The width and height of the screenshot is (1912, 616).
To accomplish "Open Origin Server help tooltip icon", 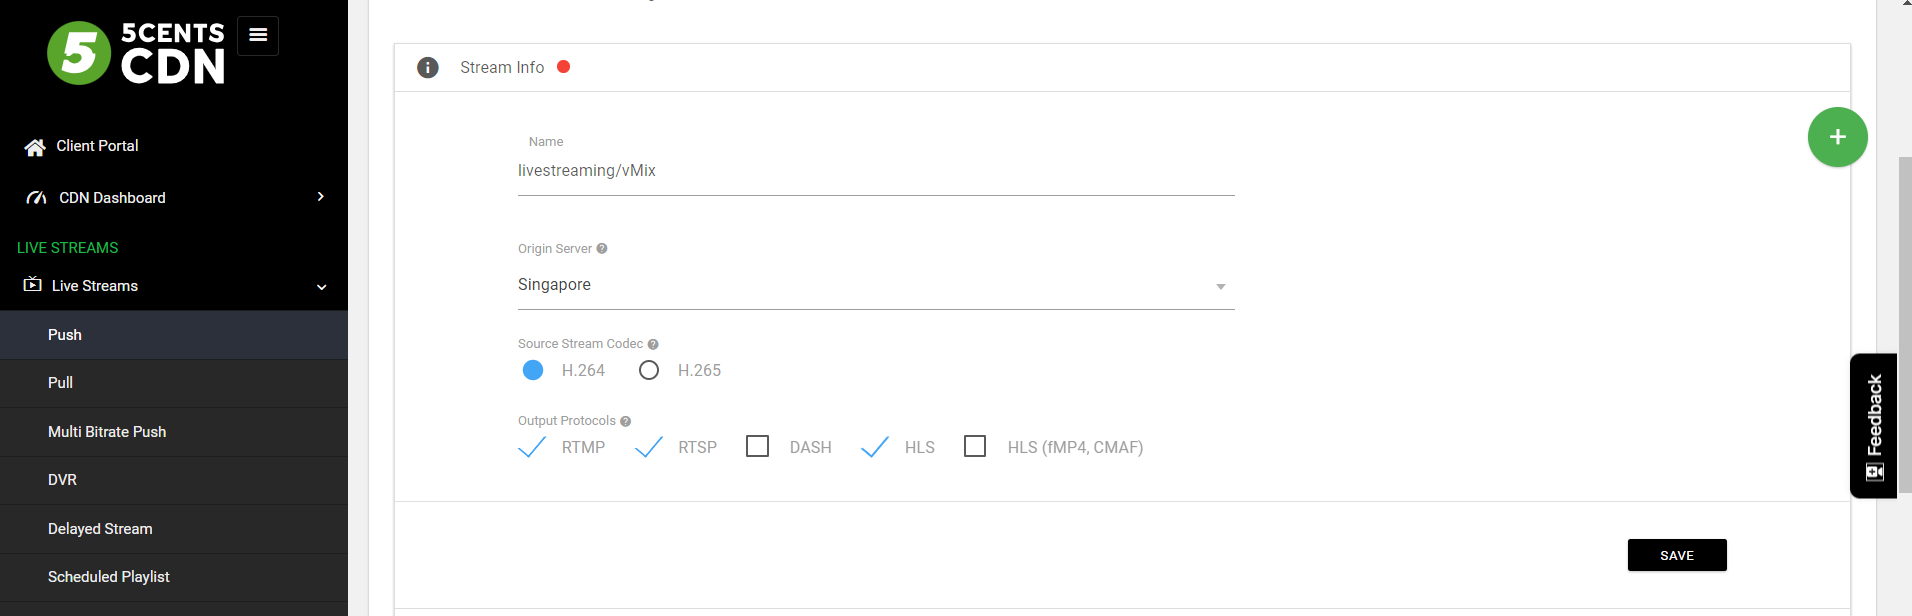I will tap(602, 249).
